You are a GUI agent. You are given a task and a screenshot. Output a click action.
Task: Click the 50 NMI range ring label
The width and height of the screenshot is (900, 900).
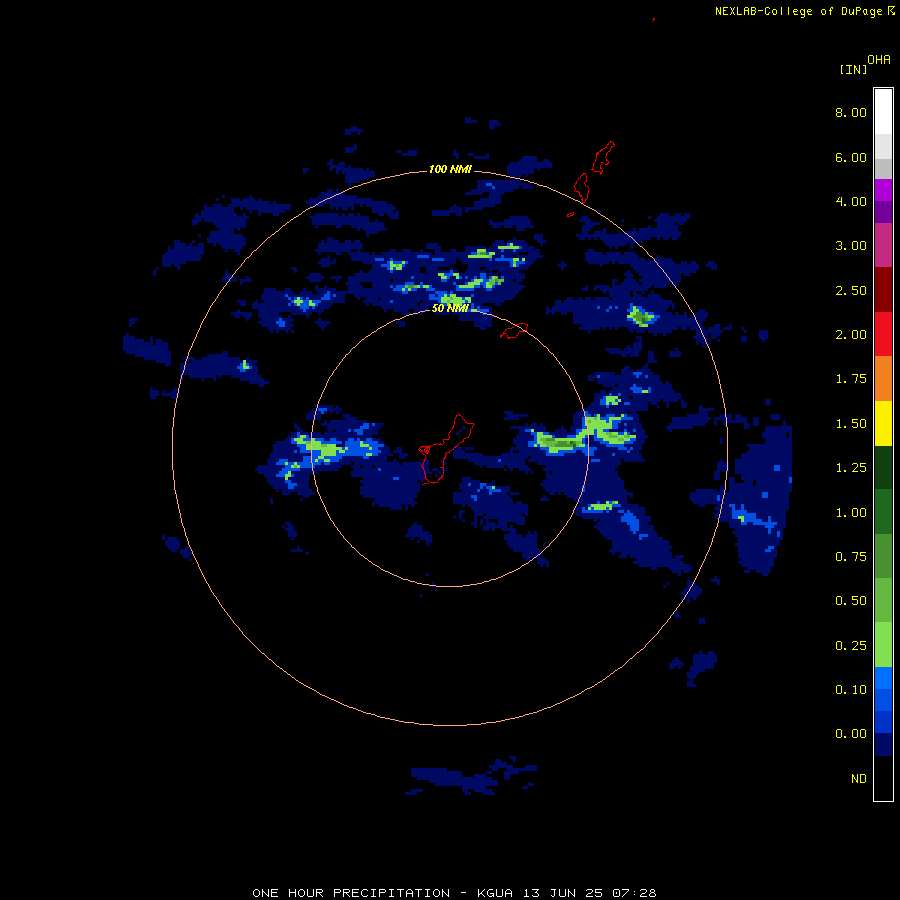click(x=450, y=308)
